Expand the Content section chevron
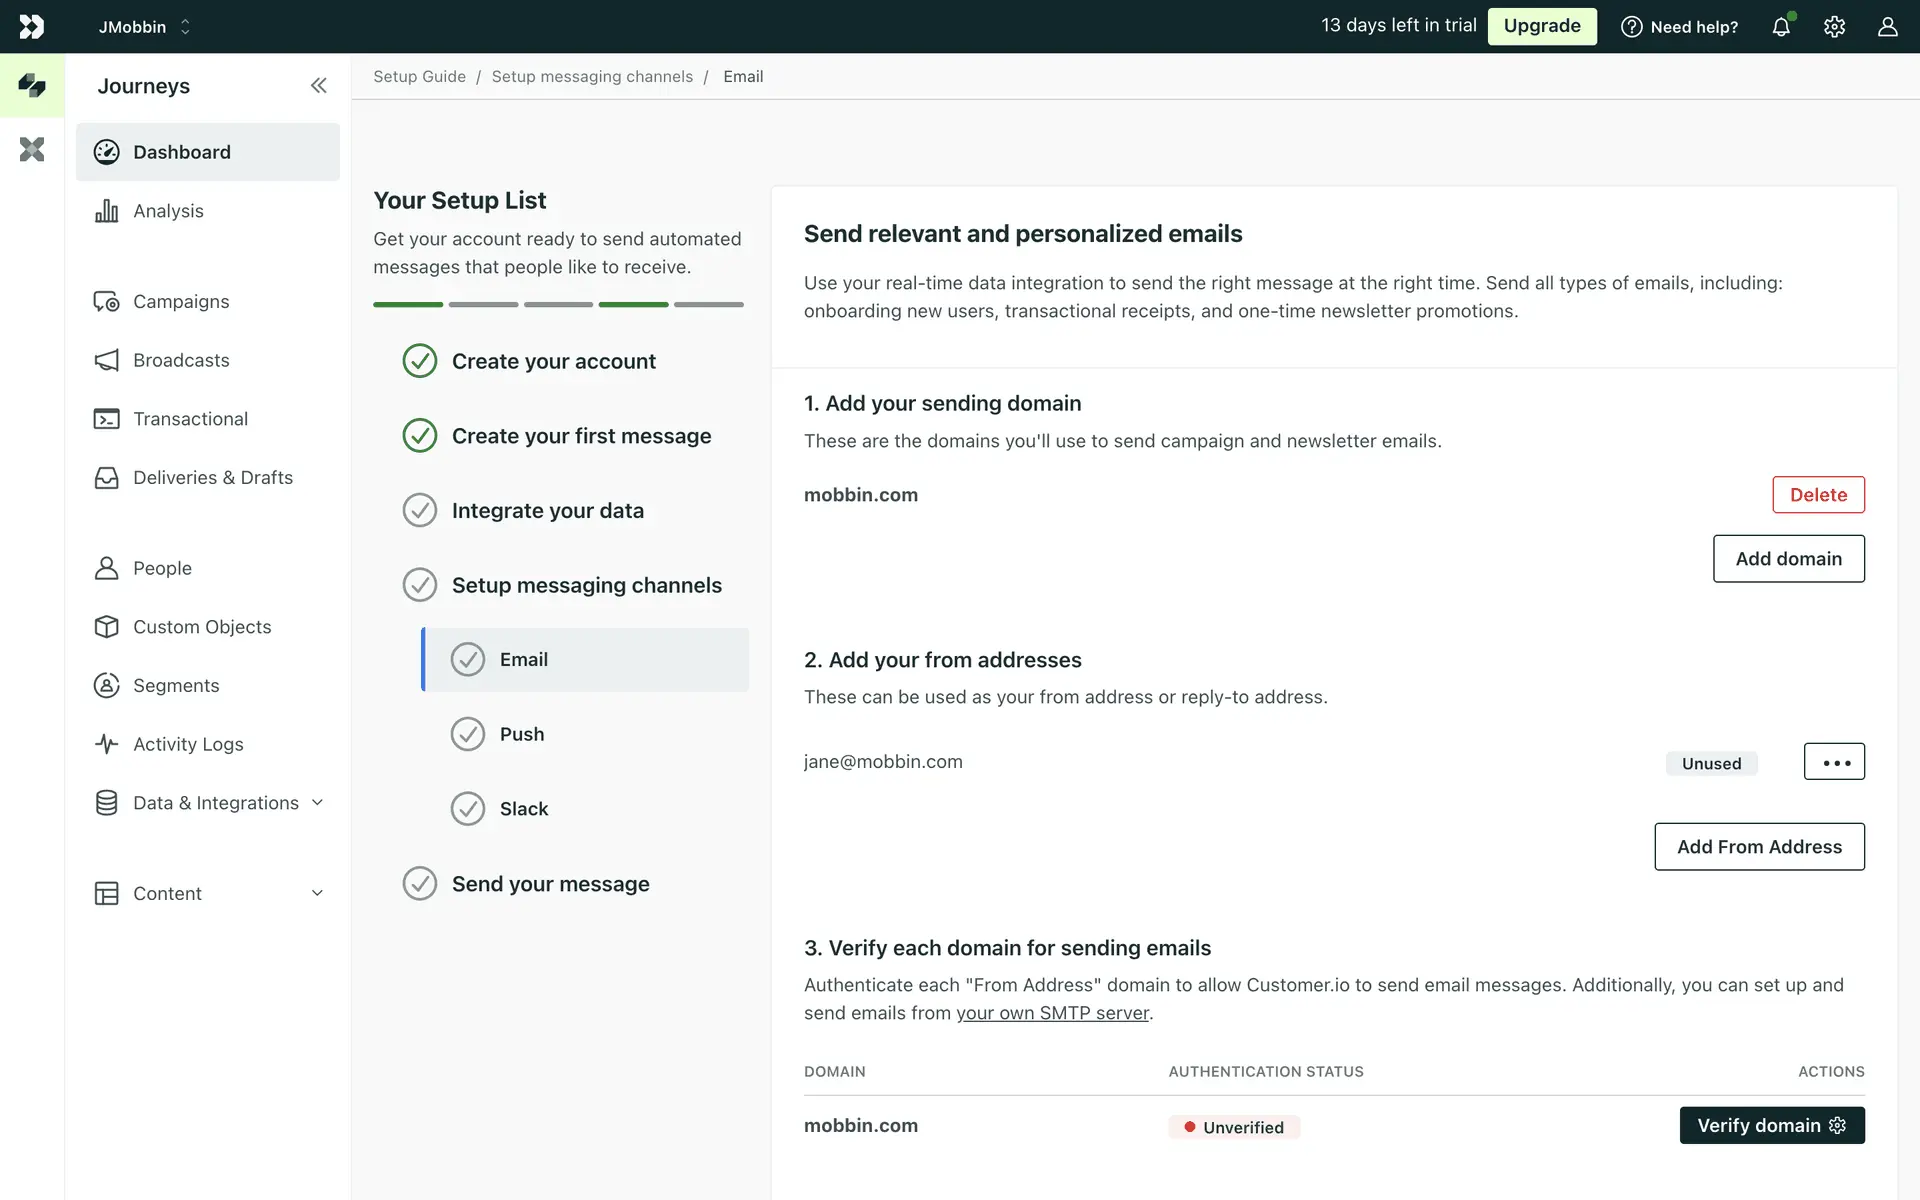The width and height of the screenshot is (1920, 1200). coord(317,894)
